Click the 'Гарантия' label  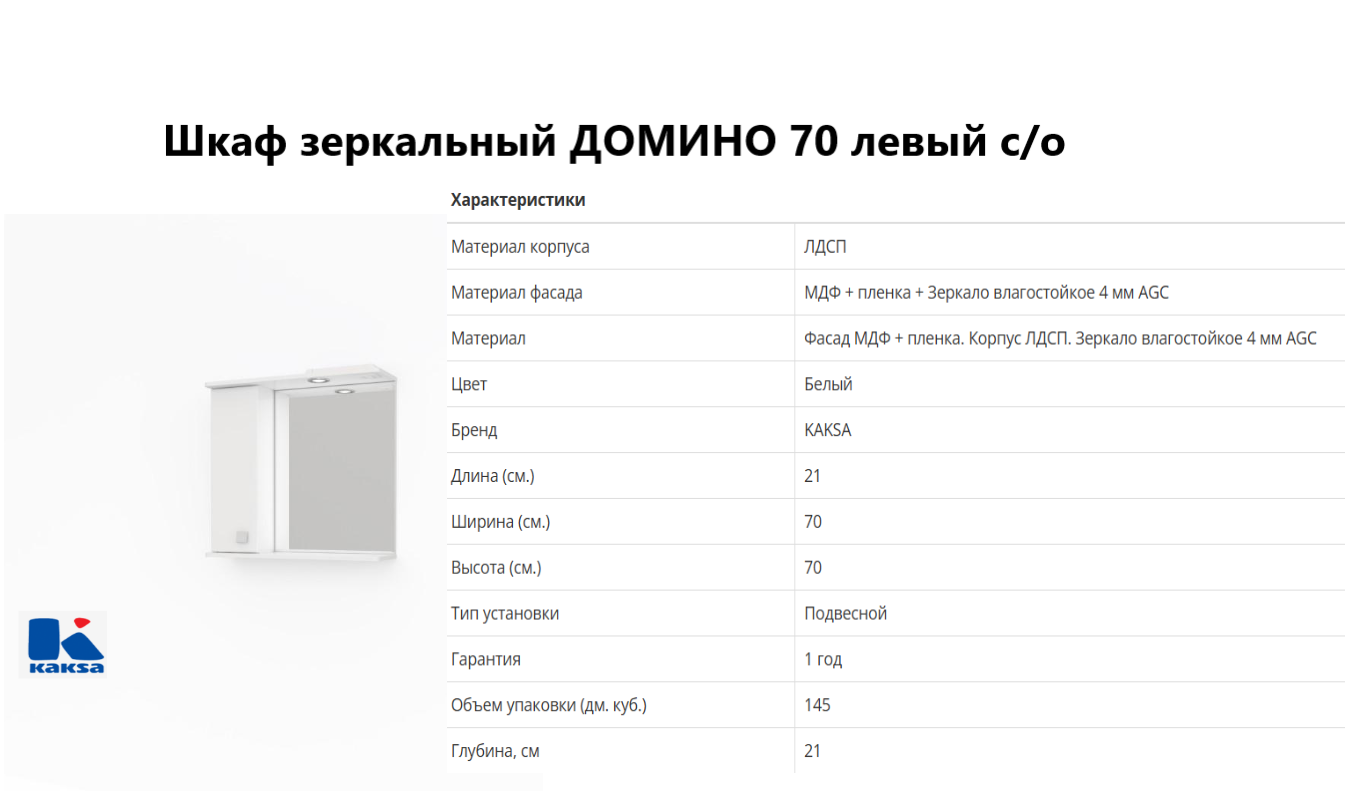tap(486, 660)
